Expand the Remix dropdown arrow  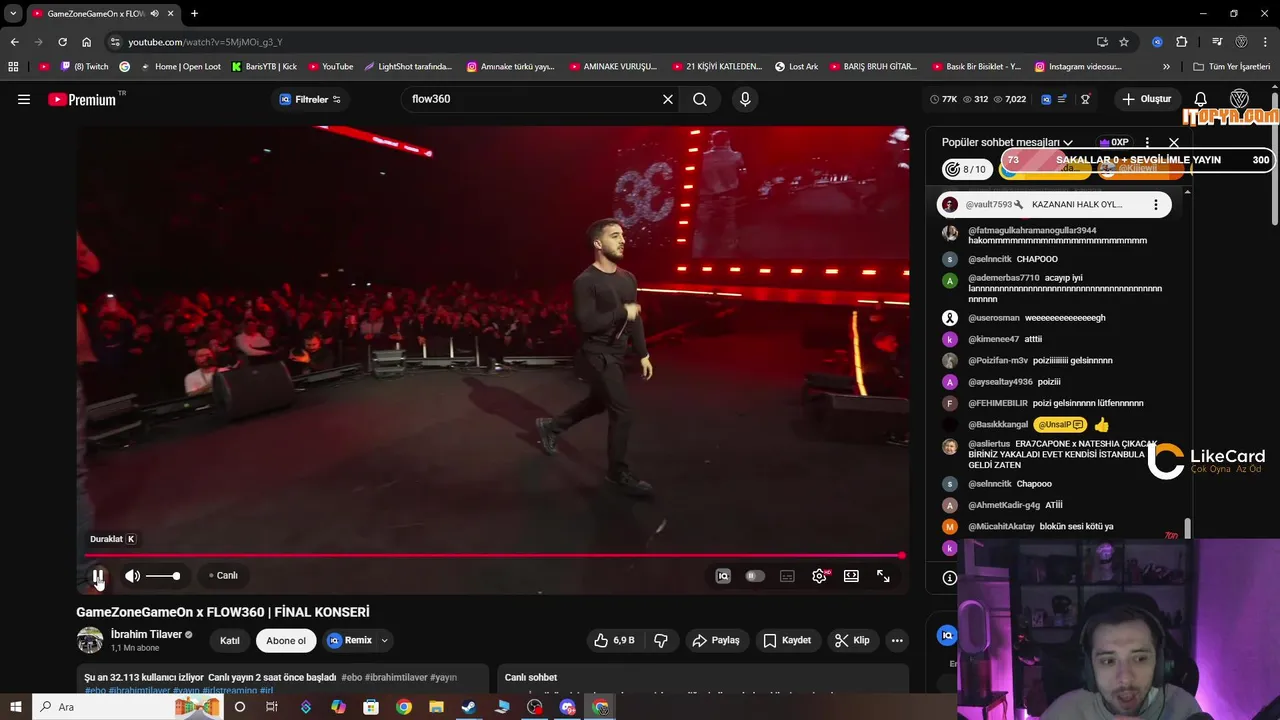coord(385,640)
